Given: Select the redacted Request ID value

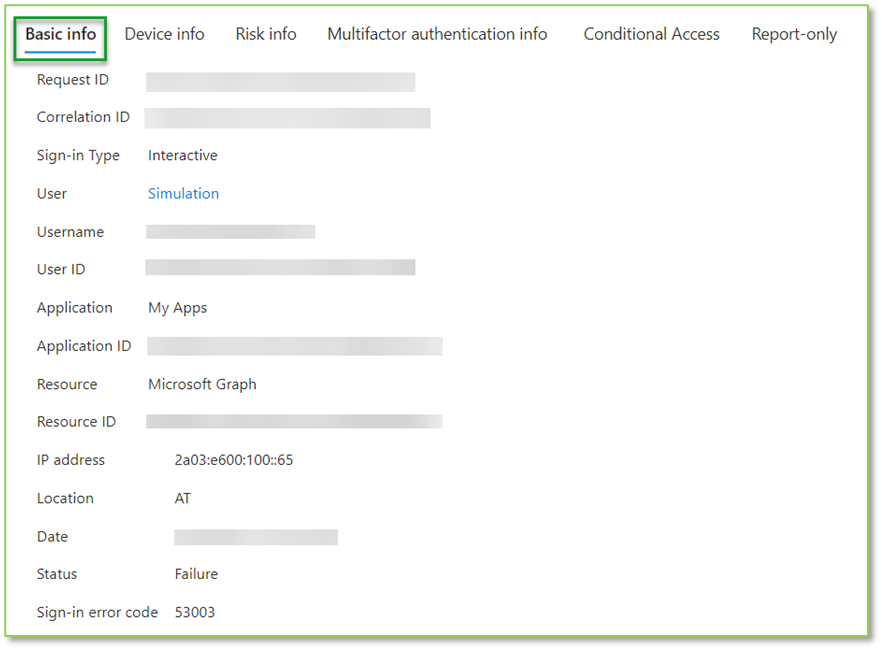Looking at the screenshot, I should coord(280,81).
